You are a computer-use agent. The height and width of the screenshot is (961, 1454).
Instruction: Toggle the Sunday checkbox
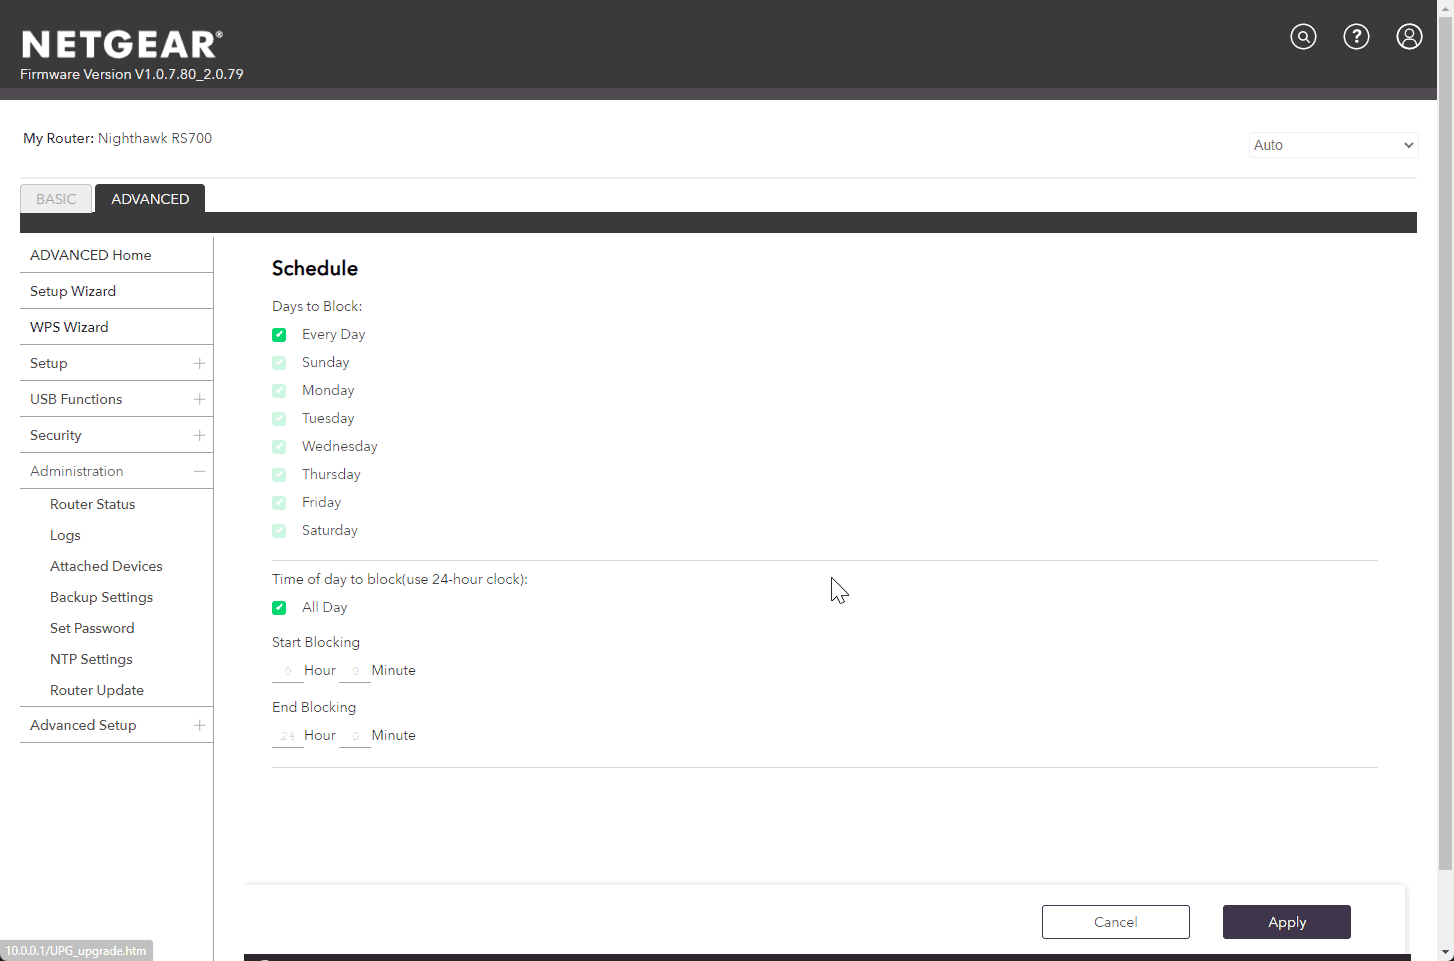click(279, 363)
